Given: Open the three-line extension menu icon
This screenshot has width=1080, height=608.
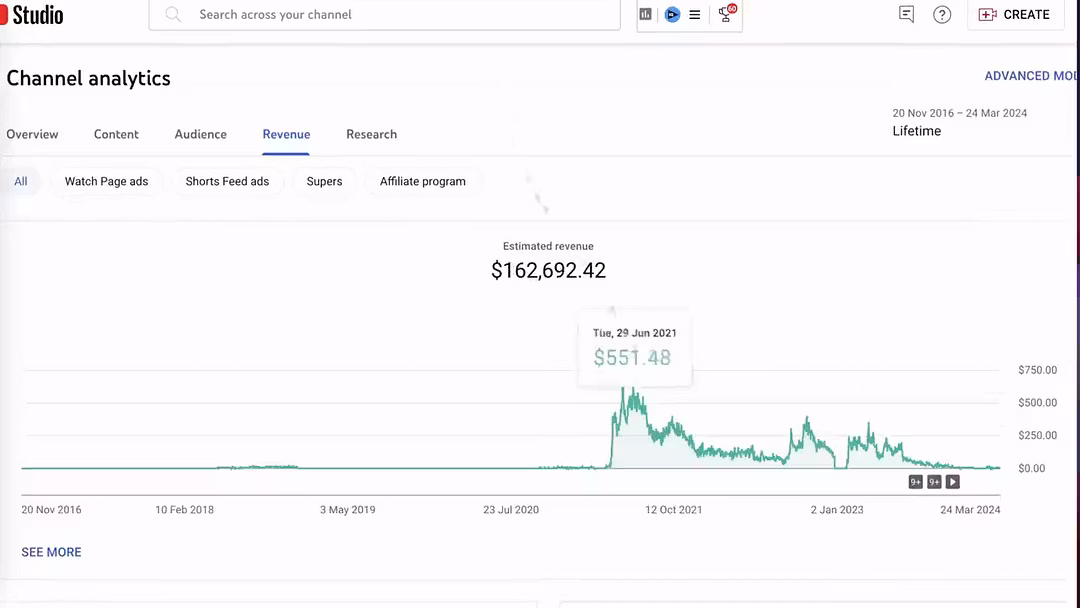Looking at the screenshot, I should pos(695,15).
